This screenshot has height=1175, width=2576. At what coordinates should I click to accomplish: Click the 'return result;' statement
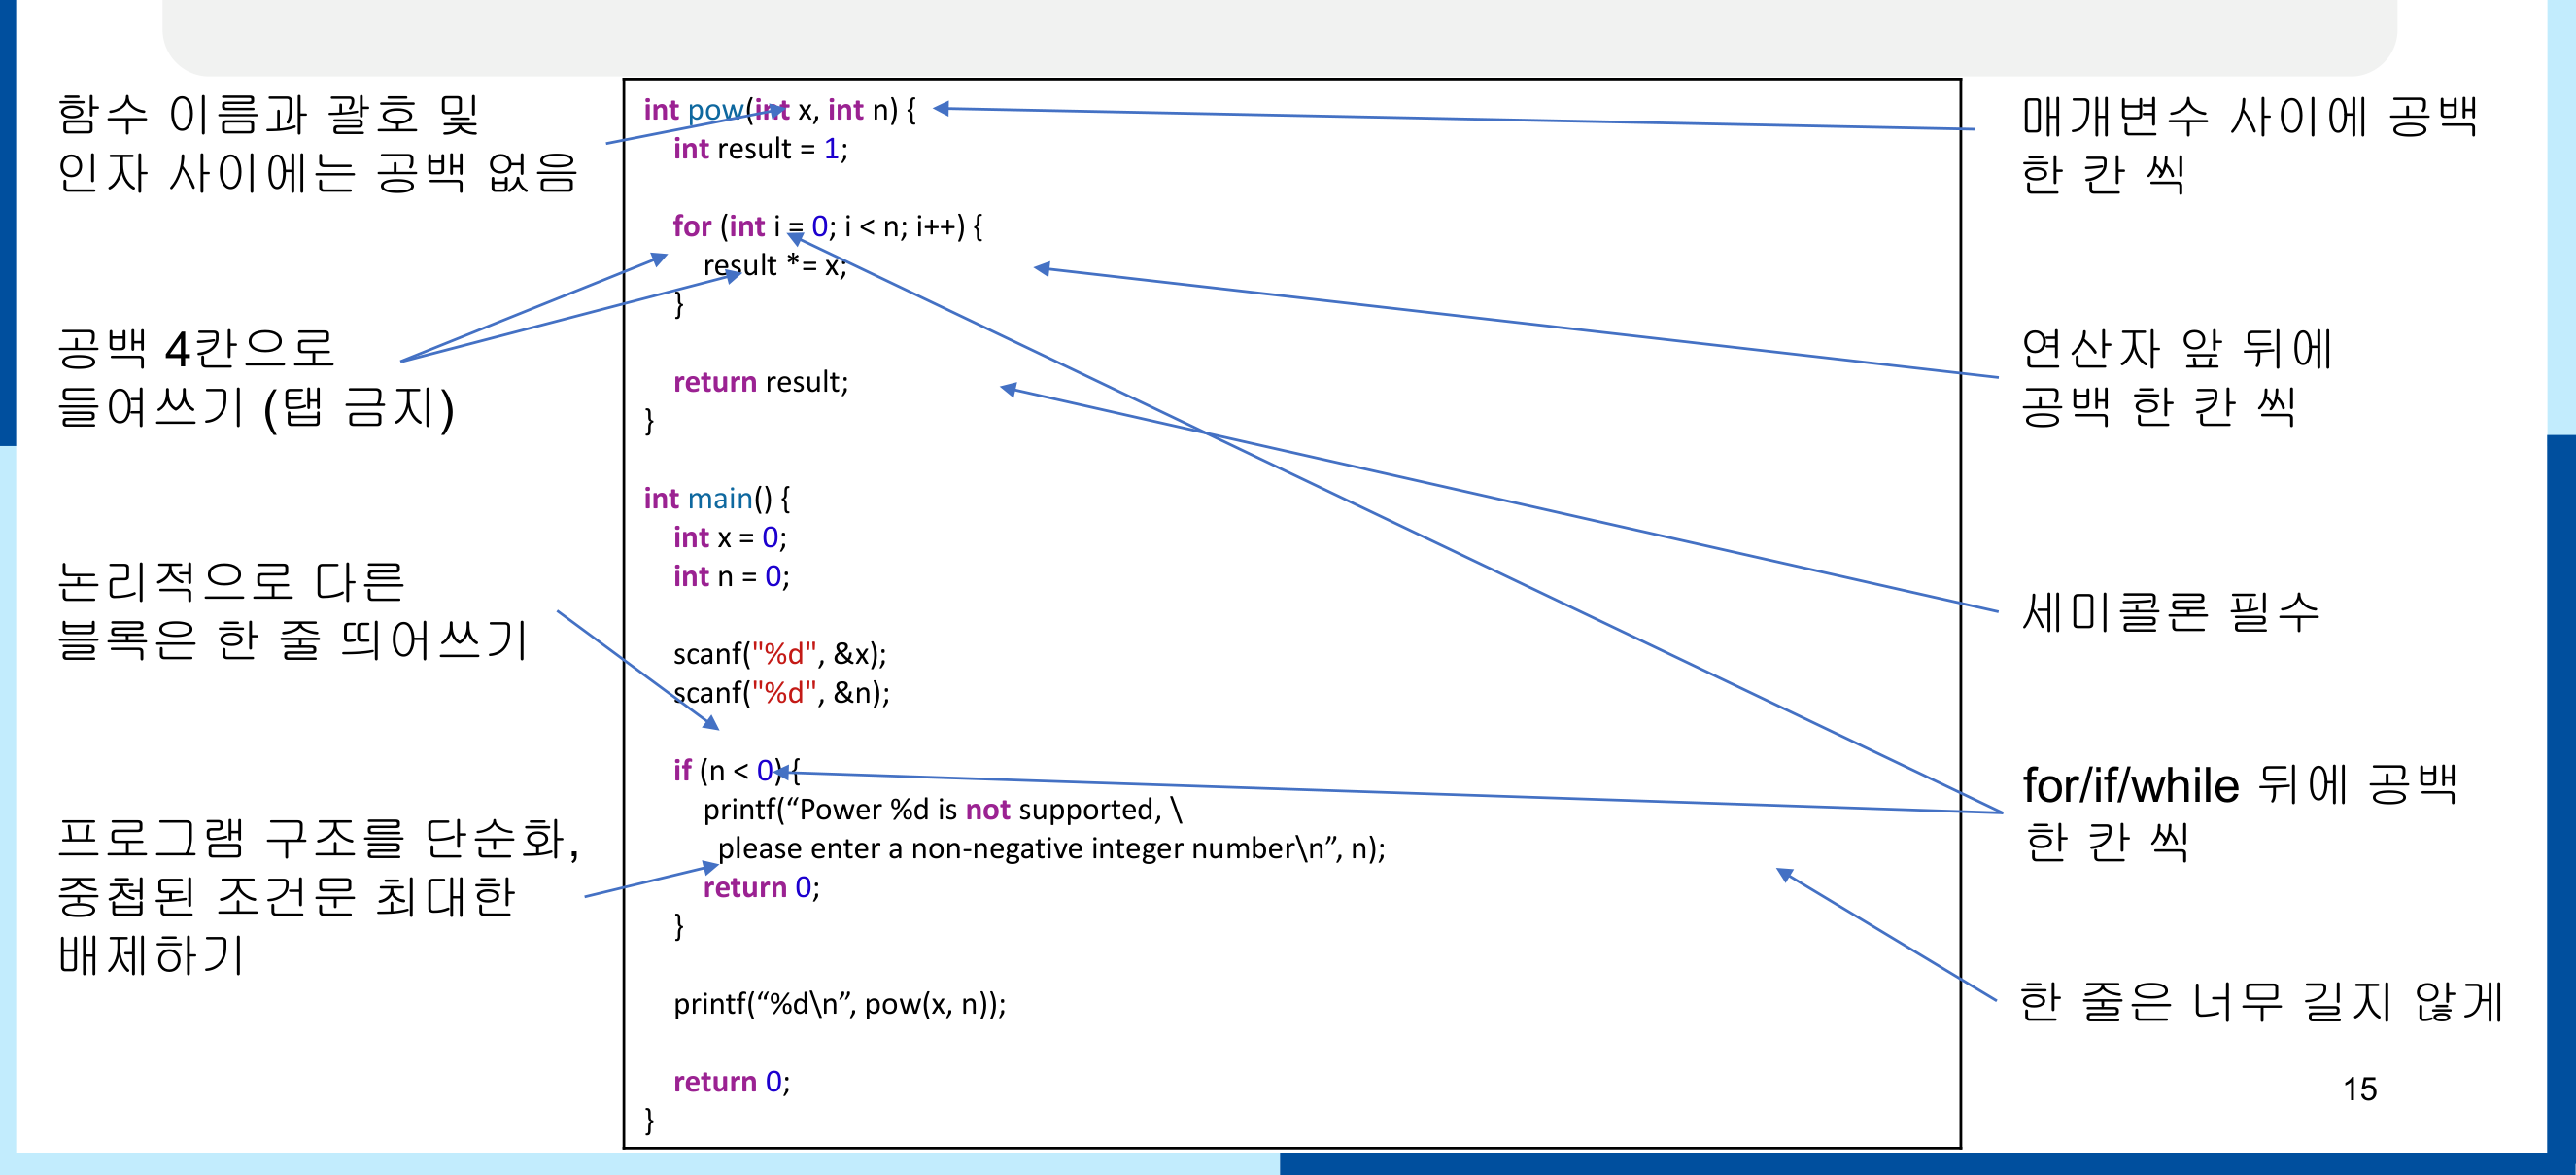(760, 382)
